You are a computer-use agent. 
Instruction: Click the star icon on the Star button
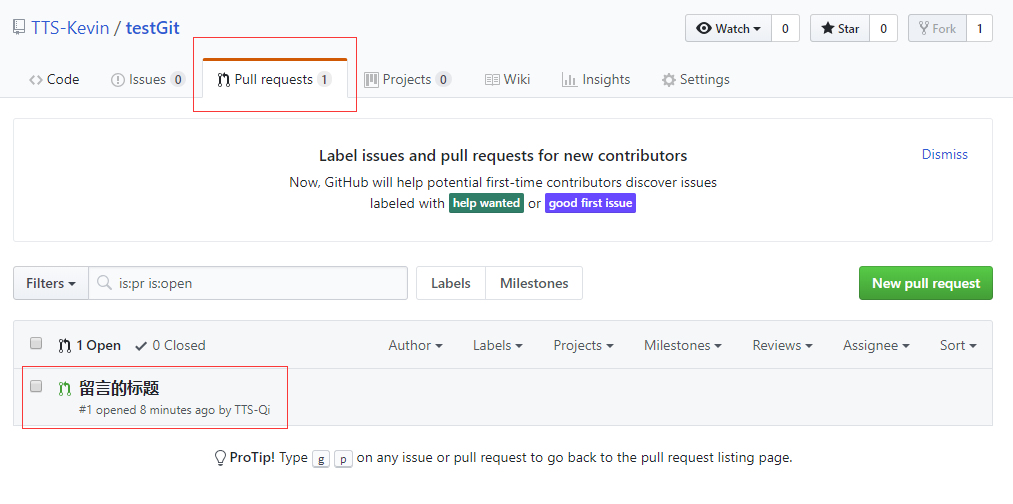point(827,28)
